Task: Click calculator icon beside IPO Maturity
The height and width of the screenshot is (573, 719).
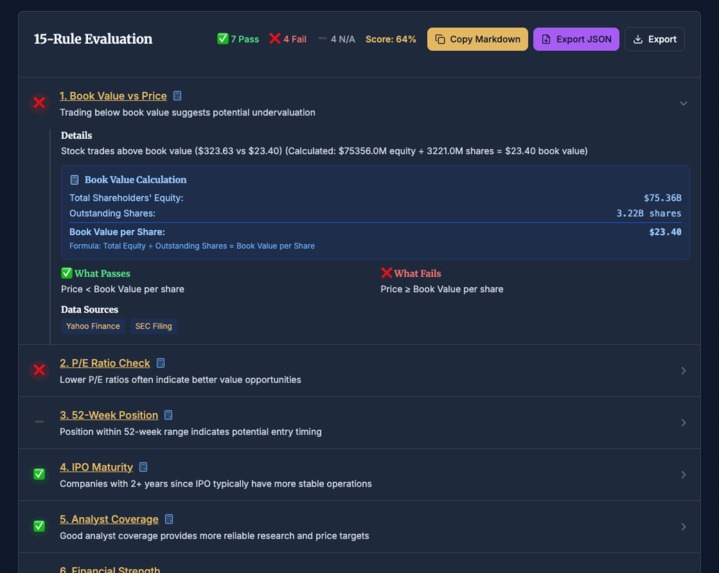Action: (143, 467)
